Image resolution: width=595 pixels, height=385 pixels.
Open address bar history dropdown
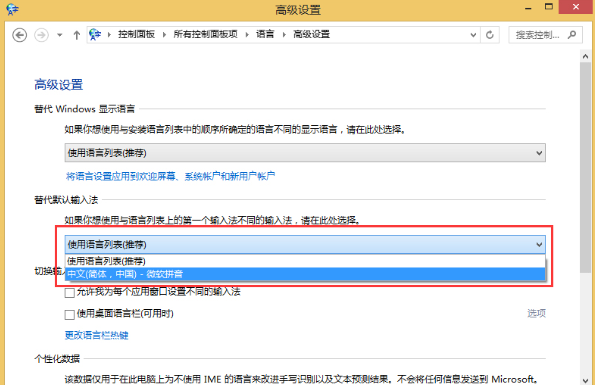[473, 35]
